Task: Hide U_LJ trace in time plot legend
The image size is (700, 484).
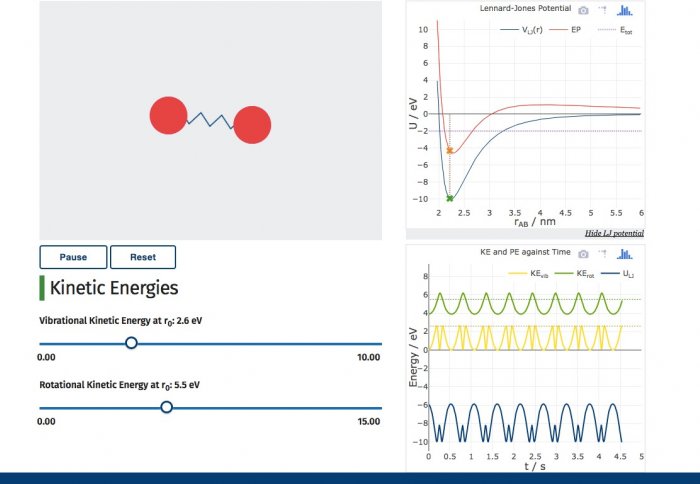Action: coord(619,272)
